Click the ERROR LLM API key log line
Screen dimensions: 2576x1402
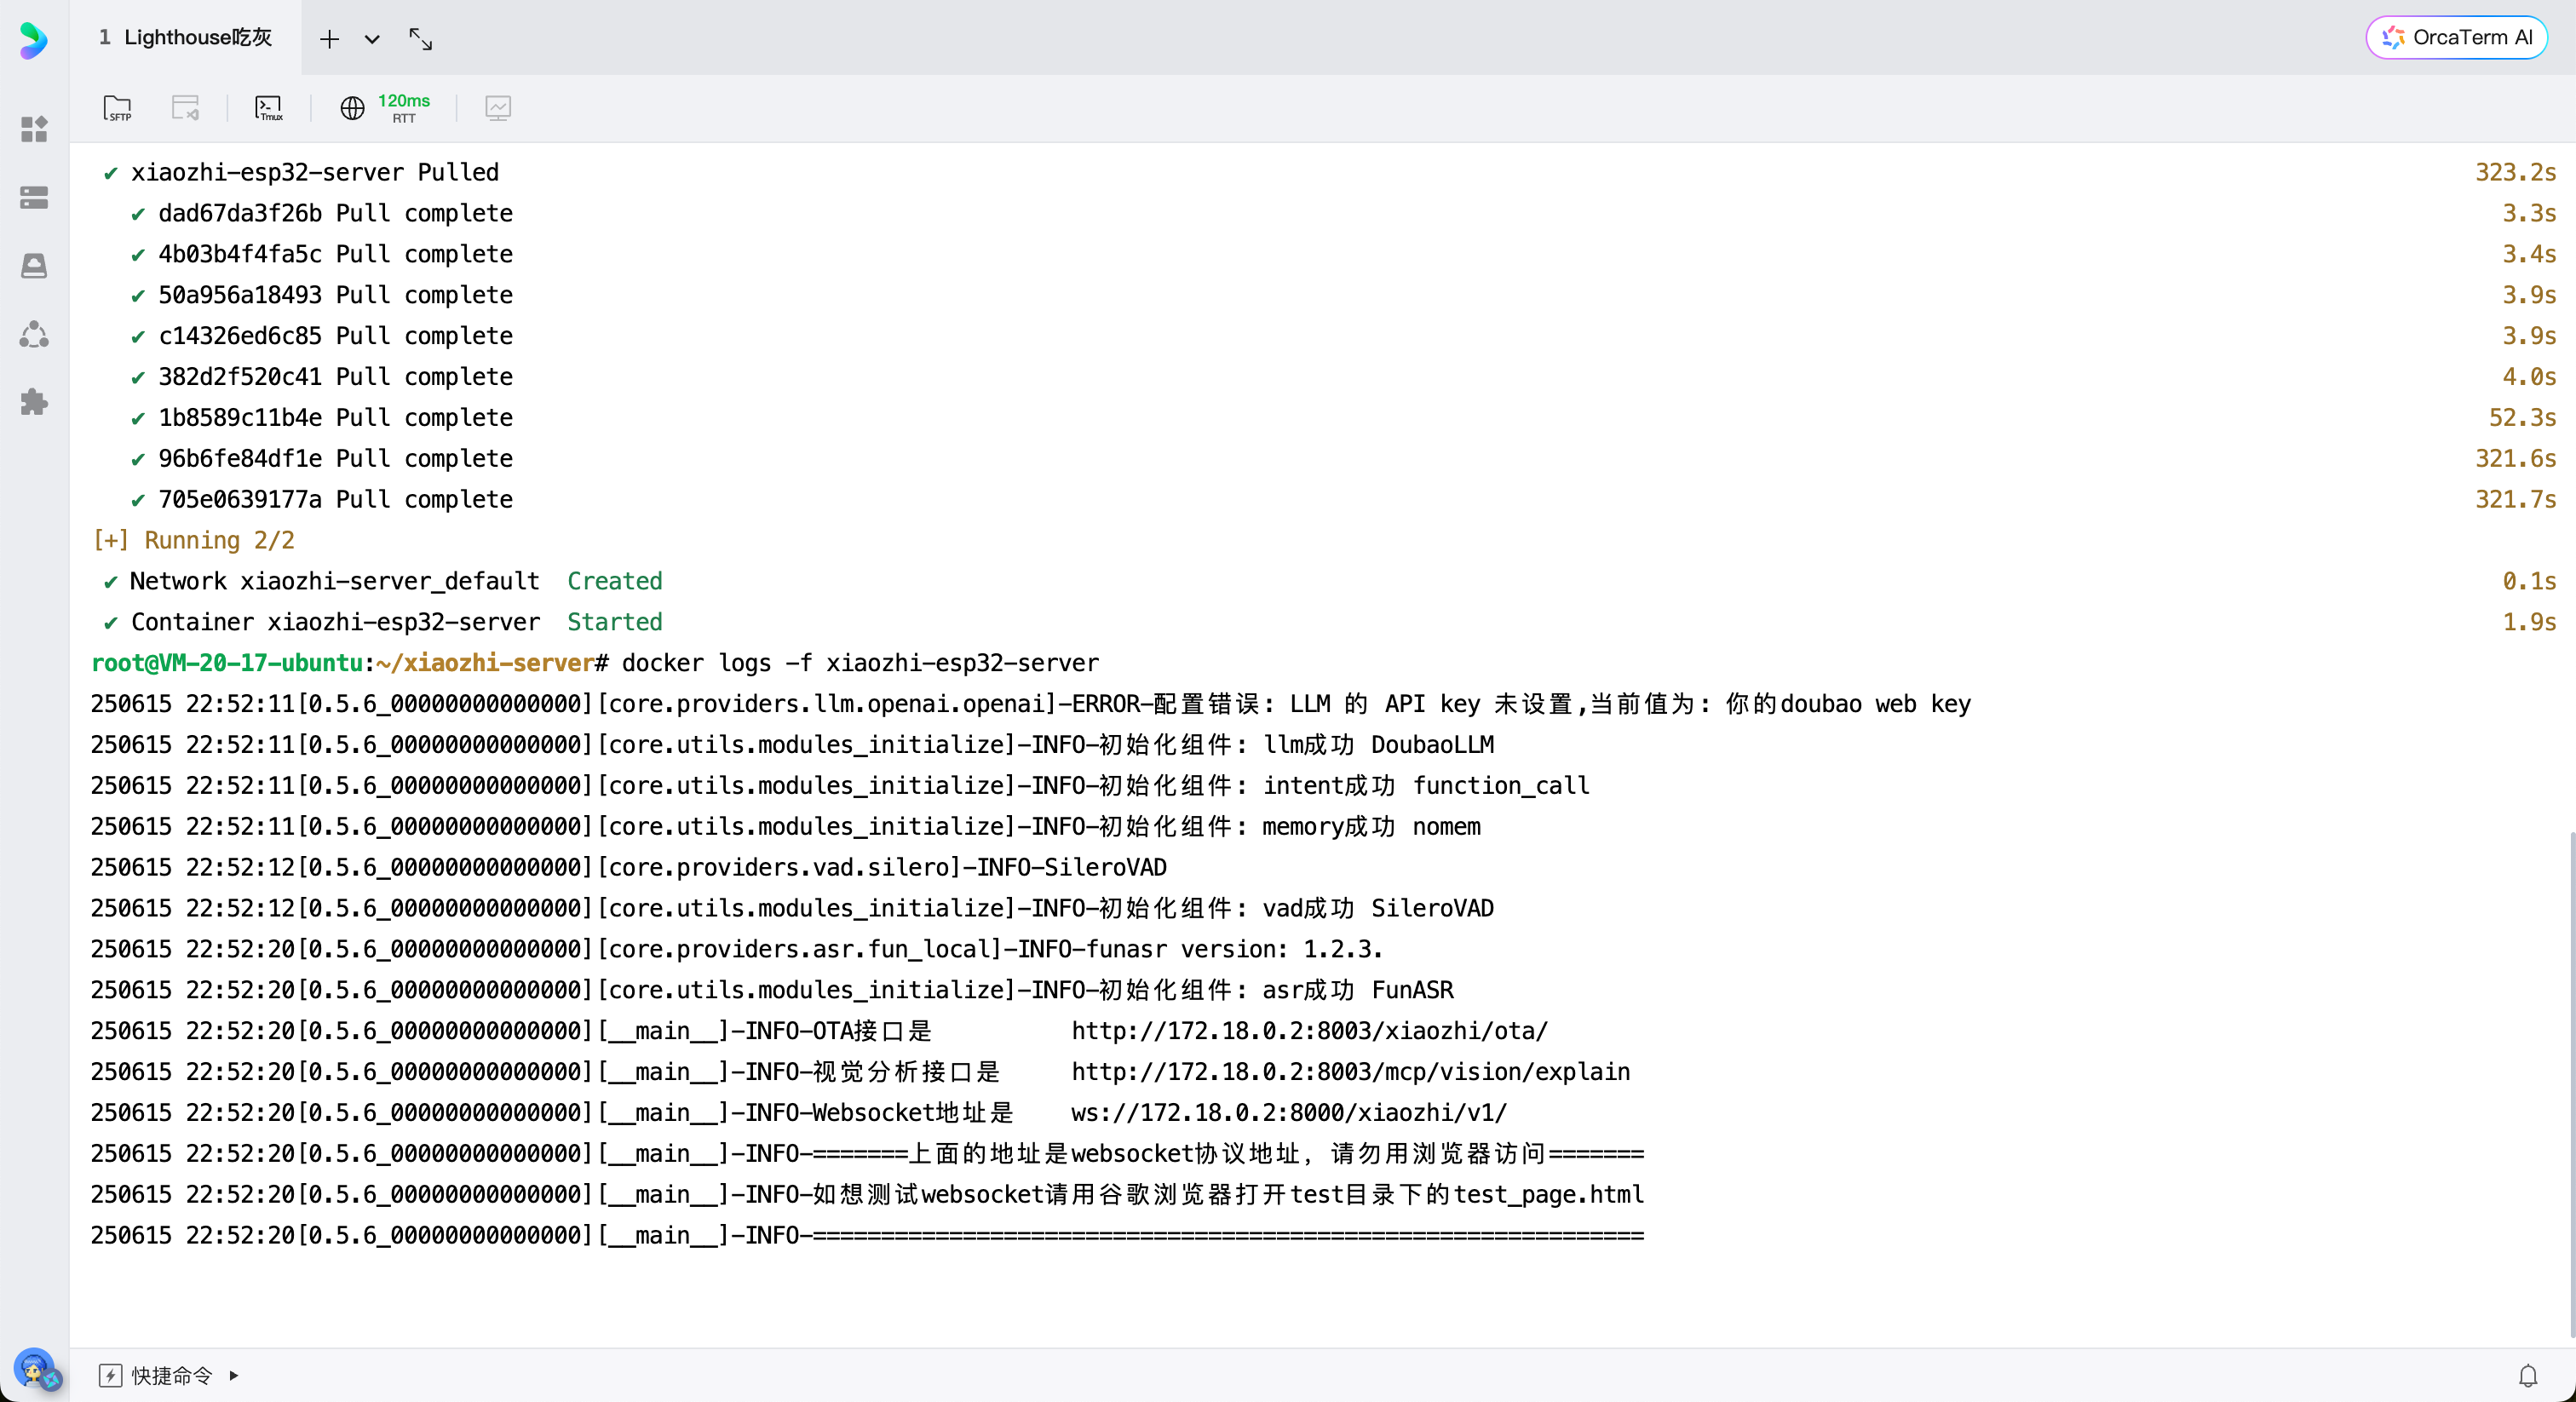coord(1031,704)
